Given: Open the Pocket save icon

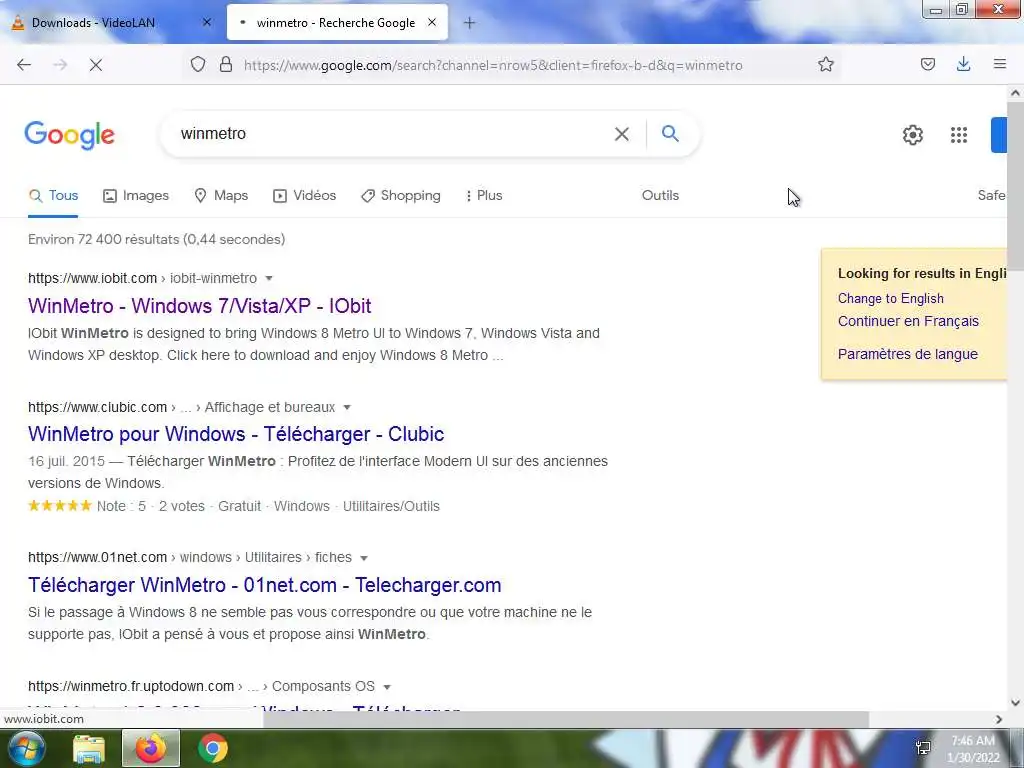Looking at the screenshot, I should [927, 64].
